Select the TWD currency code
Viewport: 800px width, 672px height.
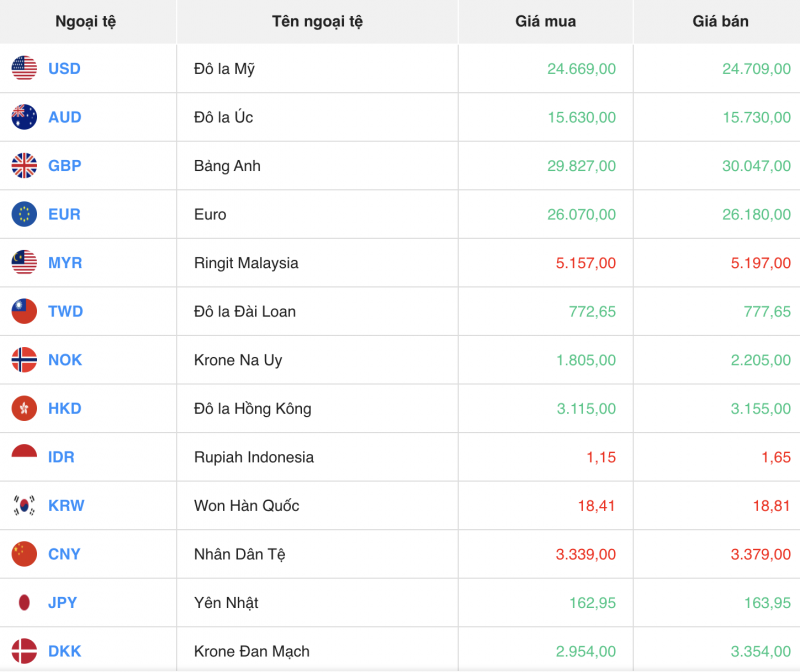click(x=62, y=311)
